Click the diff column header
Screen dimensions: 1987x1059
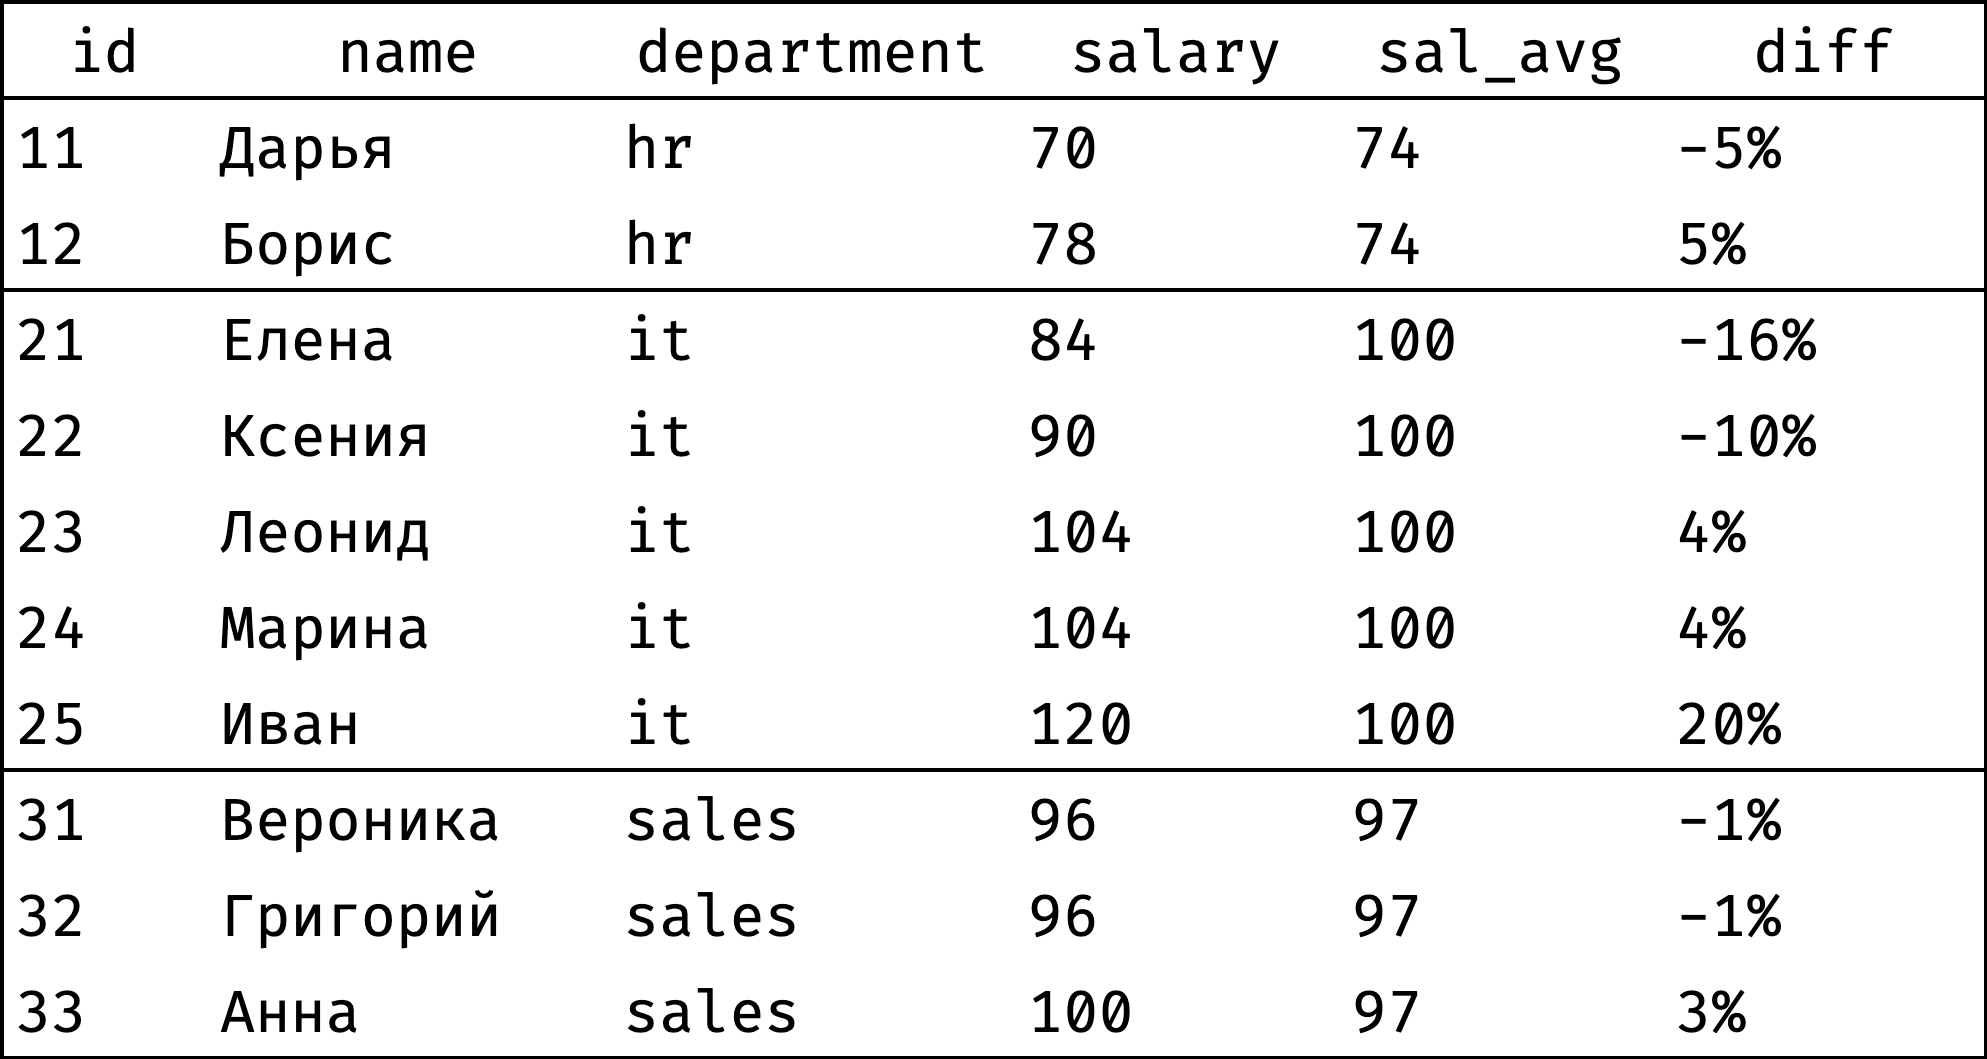[x=1823, y=52]
